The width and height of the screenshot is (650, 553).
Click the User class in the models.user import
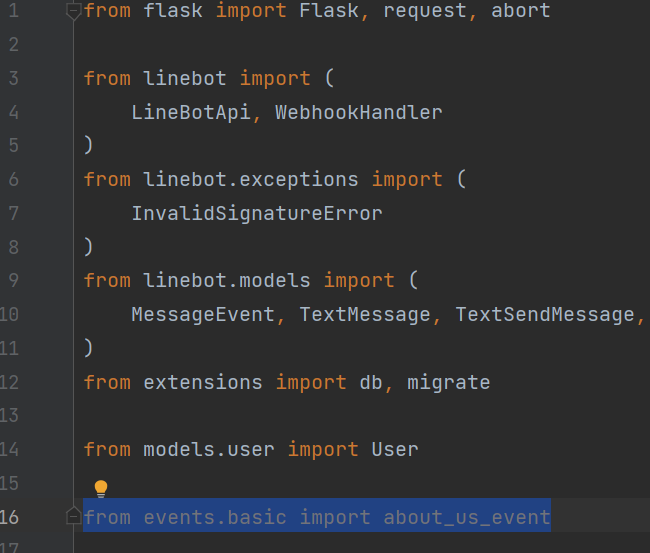[394, 449]
